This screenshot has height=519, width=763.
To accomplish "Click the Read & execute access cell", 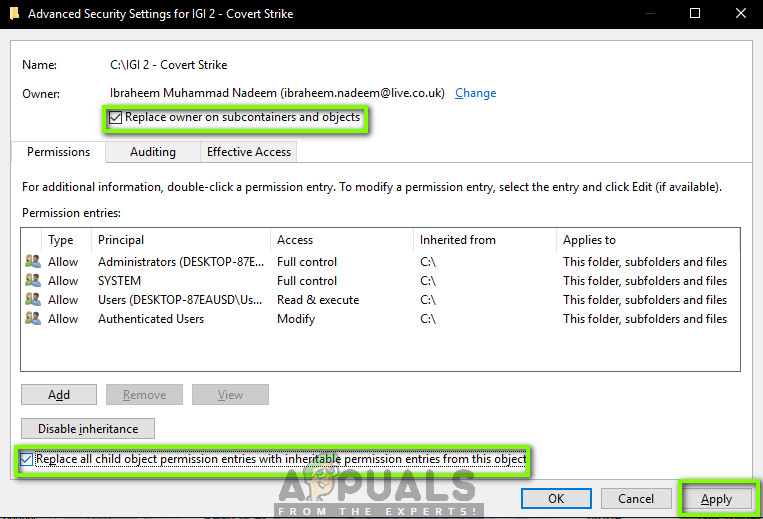I will (x=318, y=300).
